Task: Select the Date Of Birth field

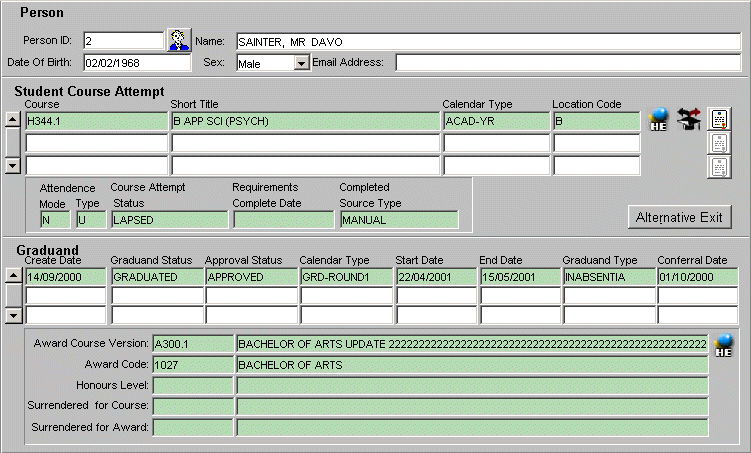Action: pos(136,63)
